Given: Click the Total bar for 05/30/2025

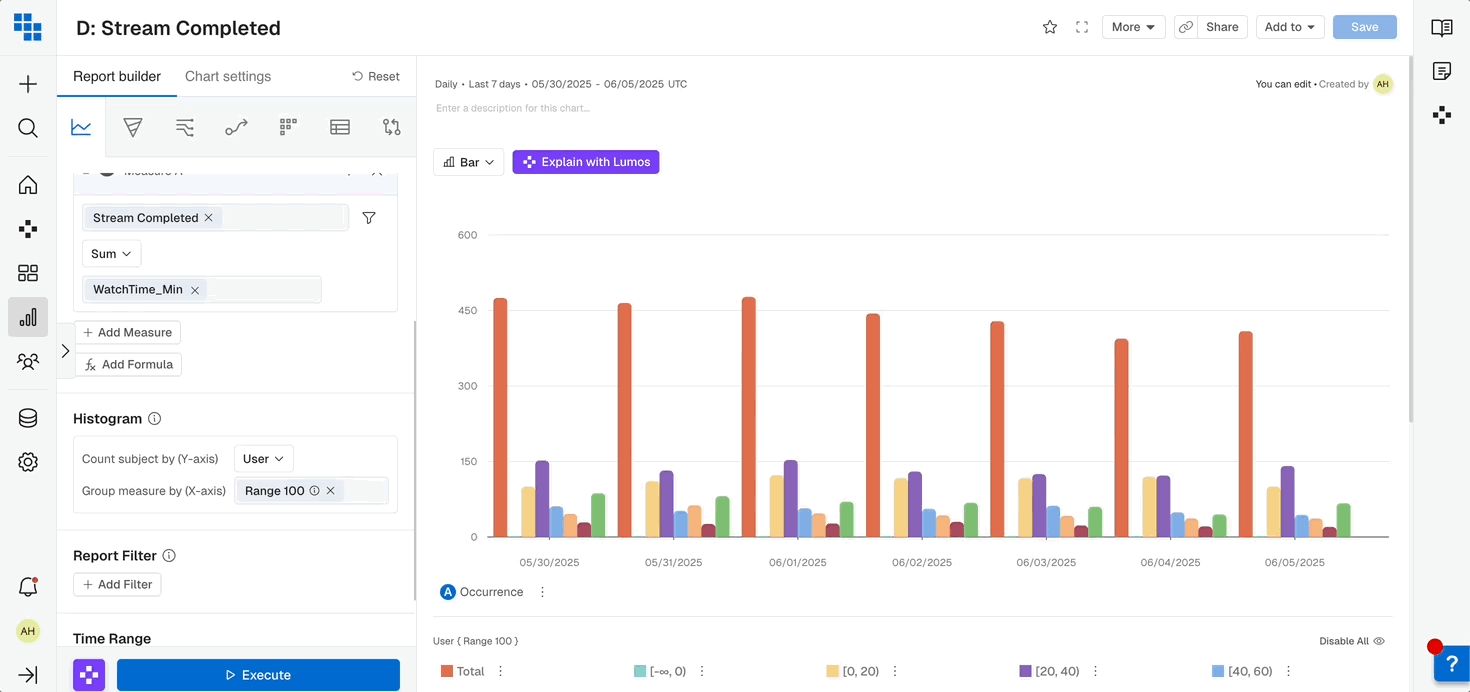Looking at the screenshot, I should coord(500,418).
